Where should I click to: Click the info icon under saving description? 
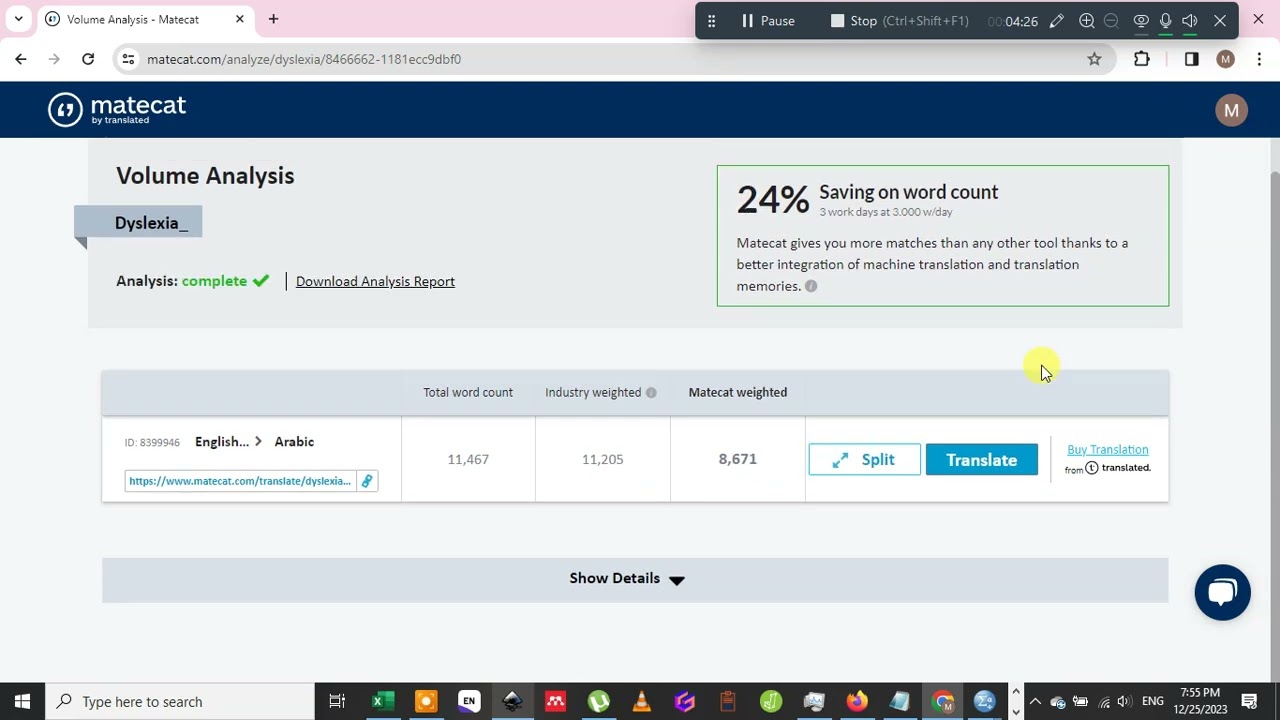pyautogui.click(x=811, y=286)
